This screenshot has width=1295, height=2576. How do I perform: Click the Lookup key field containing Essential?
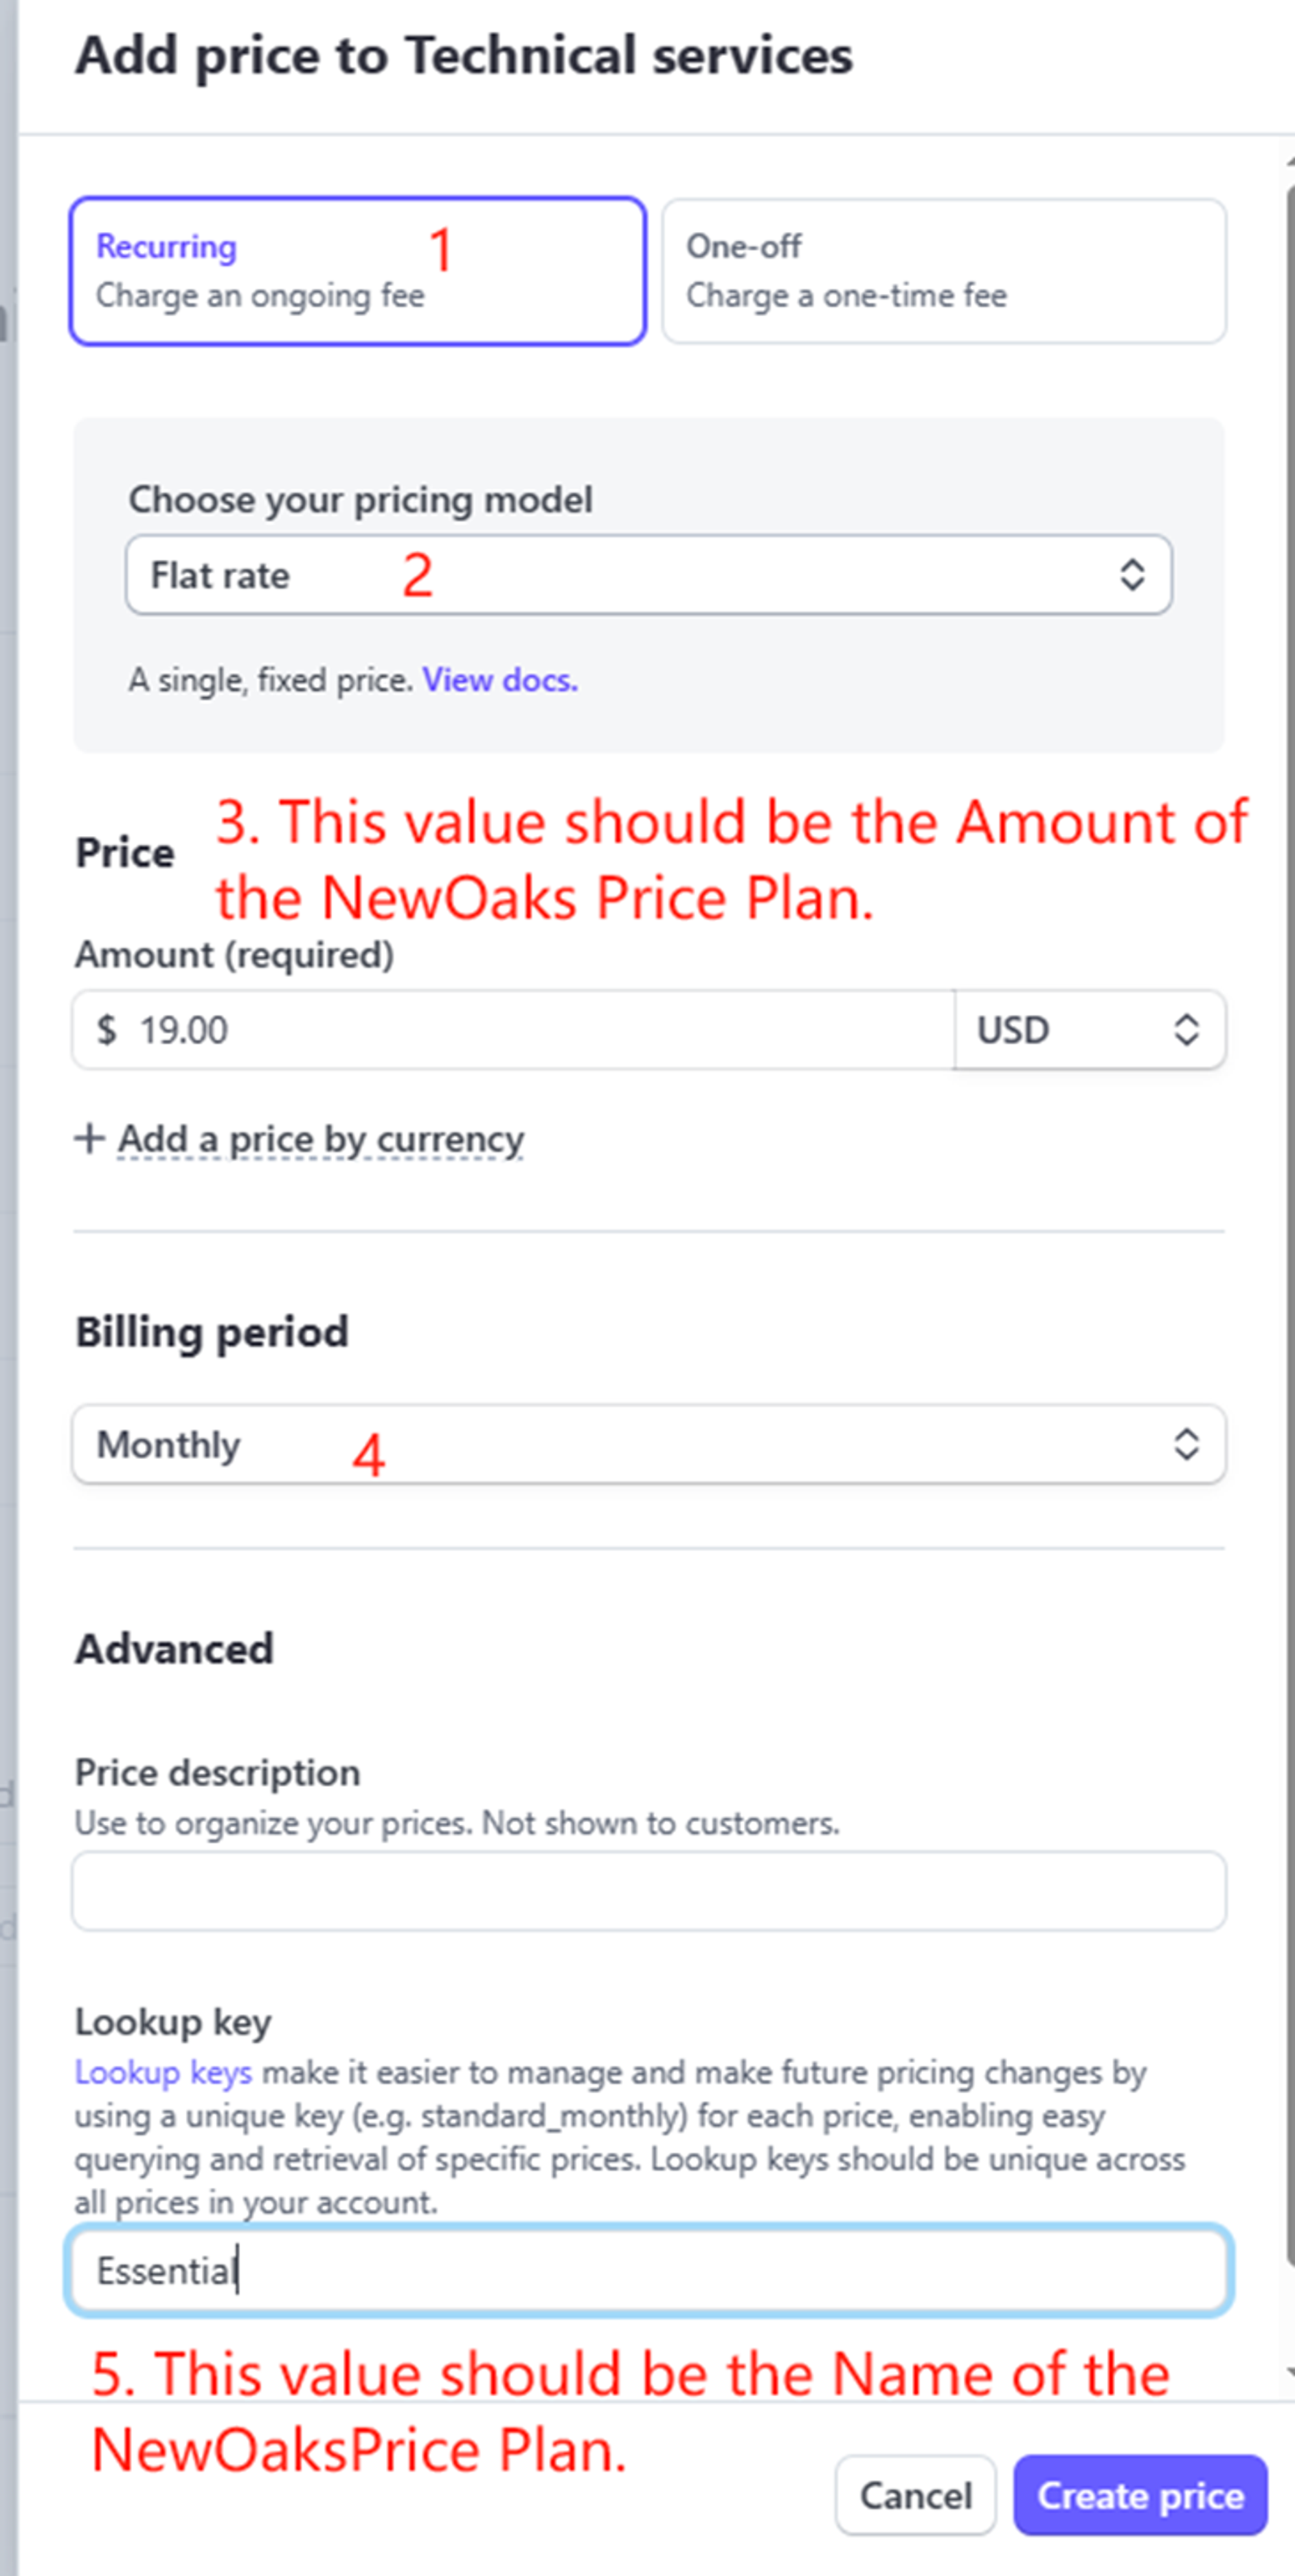[648, 2271]
